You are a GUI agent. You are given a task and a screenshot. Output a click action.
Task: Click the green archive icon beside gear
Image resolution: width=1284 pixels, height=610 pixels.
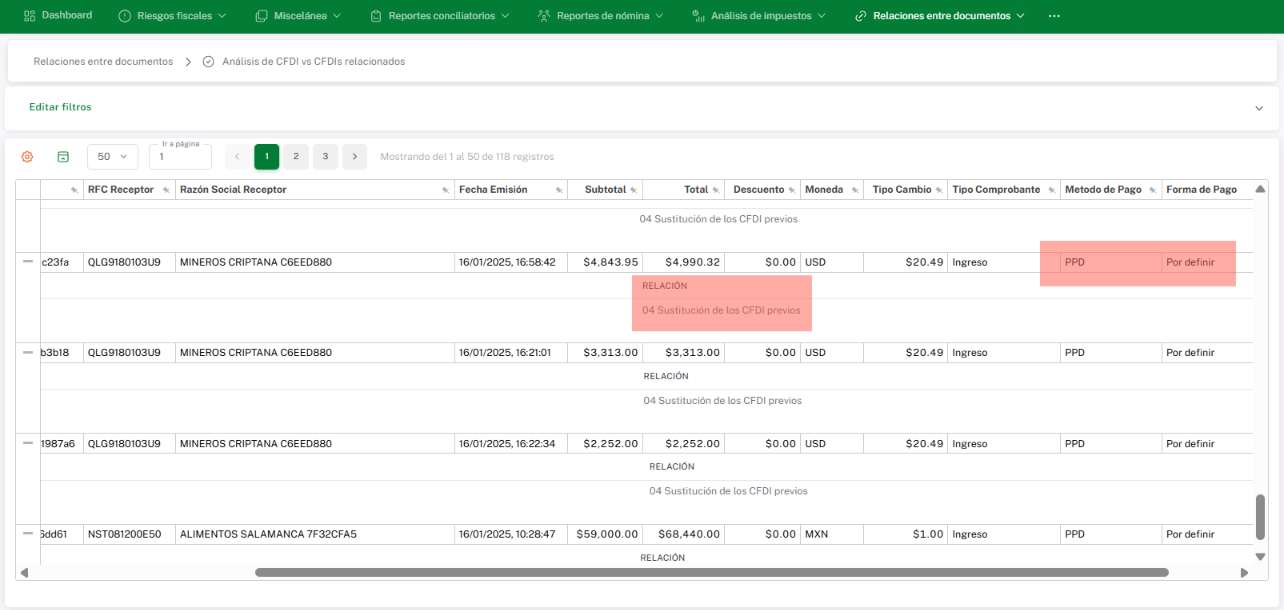(x=63, y=157)
